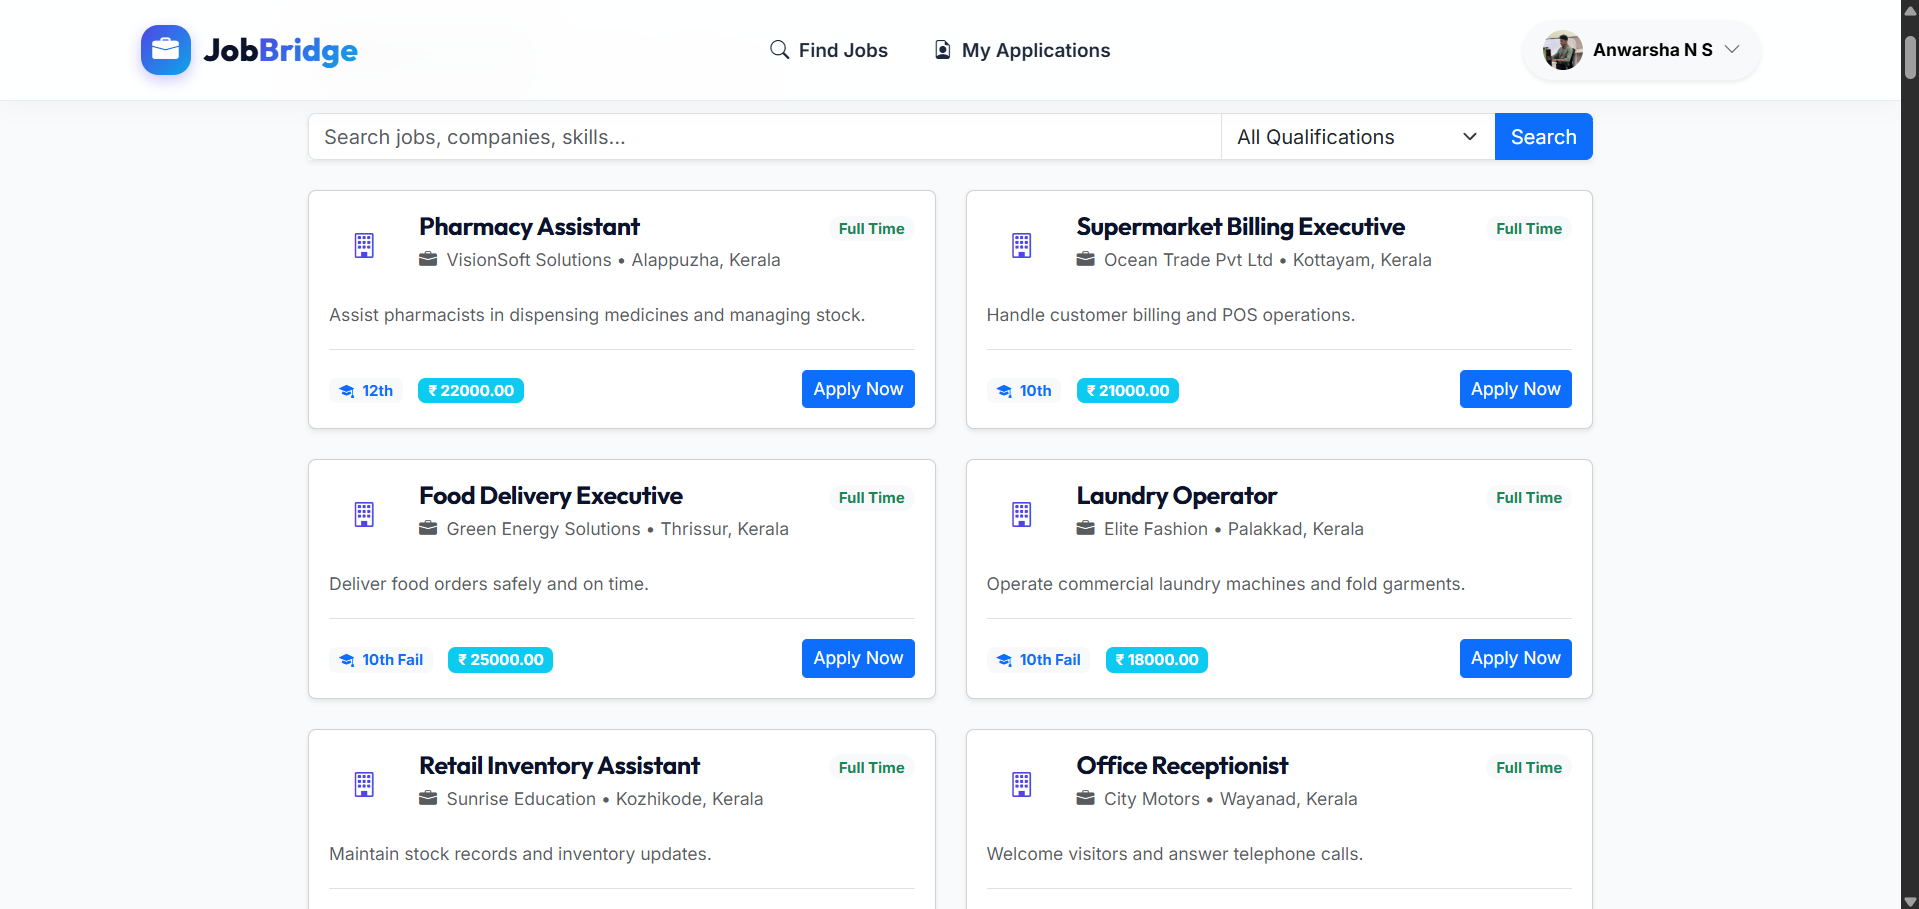Image resolution: width=1919 pixels, height=909 pixels.
Task: Click the 10th label on Supermarket Billing card
Action: point(1035,391)
